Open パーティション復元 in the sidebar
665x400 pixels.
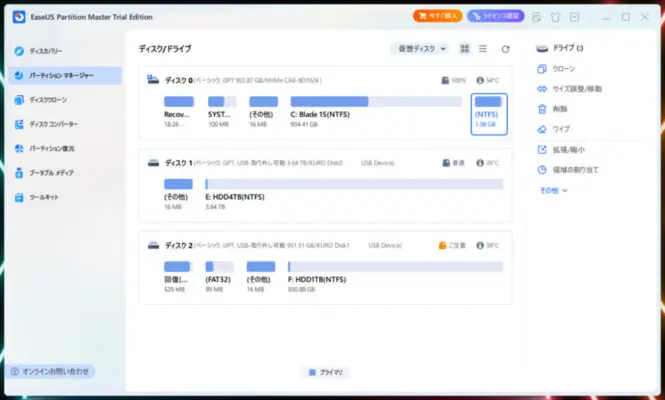tap(45, 148)
